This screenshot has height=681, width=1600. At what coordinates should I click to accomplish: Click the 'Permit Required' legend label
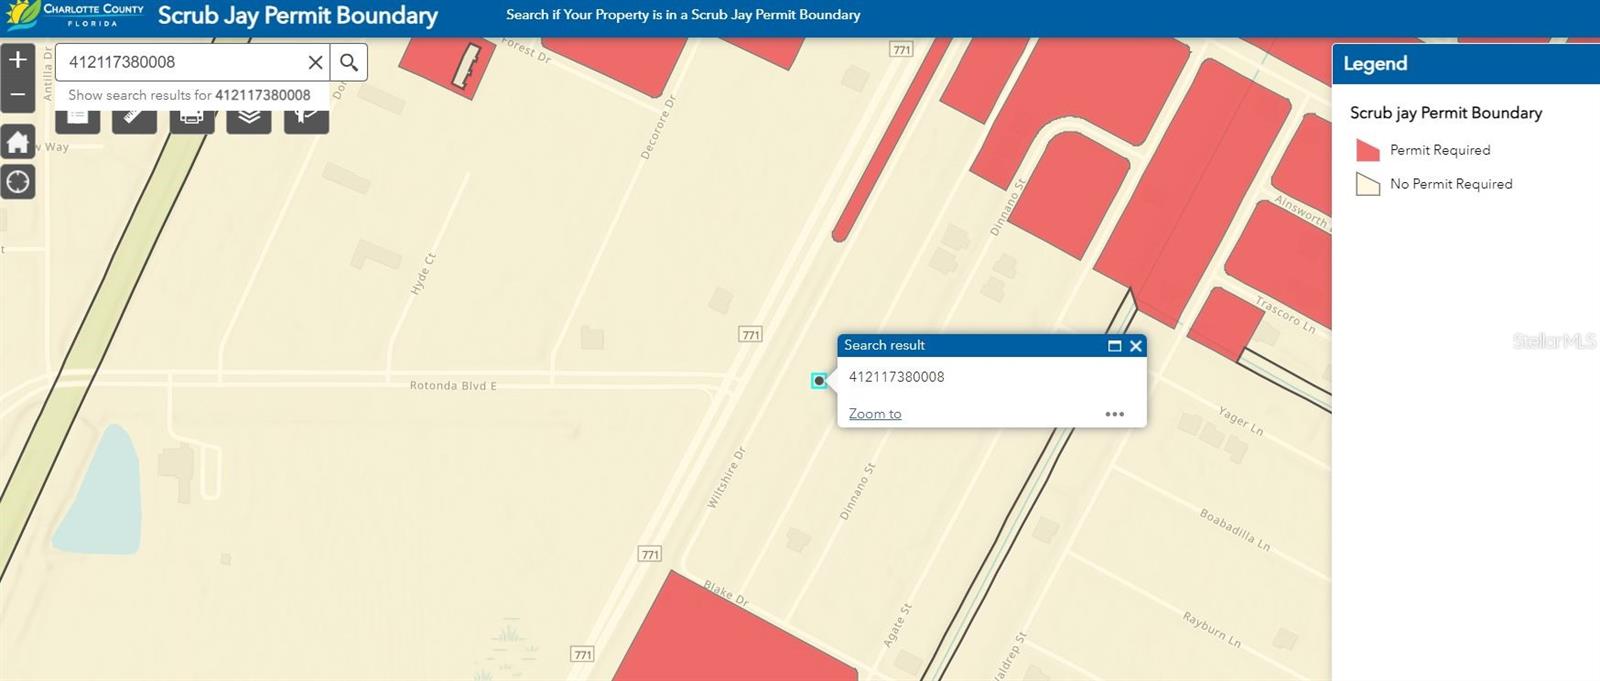[x=1440, y=150]
